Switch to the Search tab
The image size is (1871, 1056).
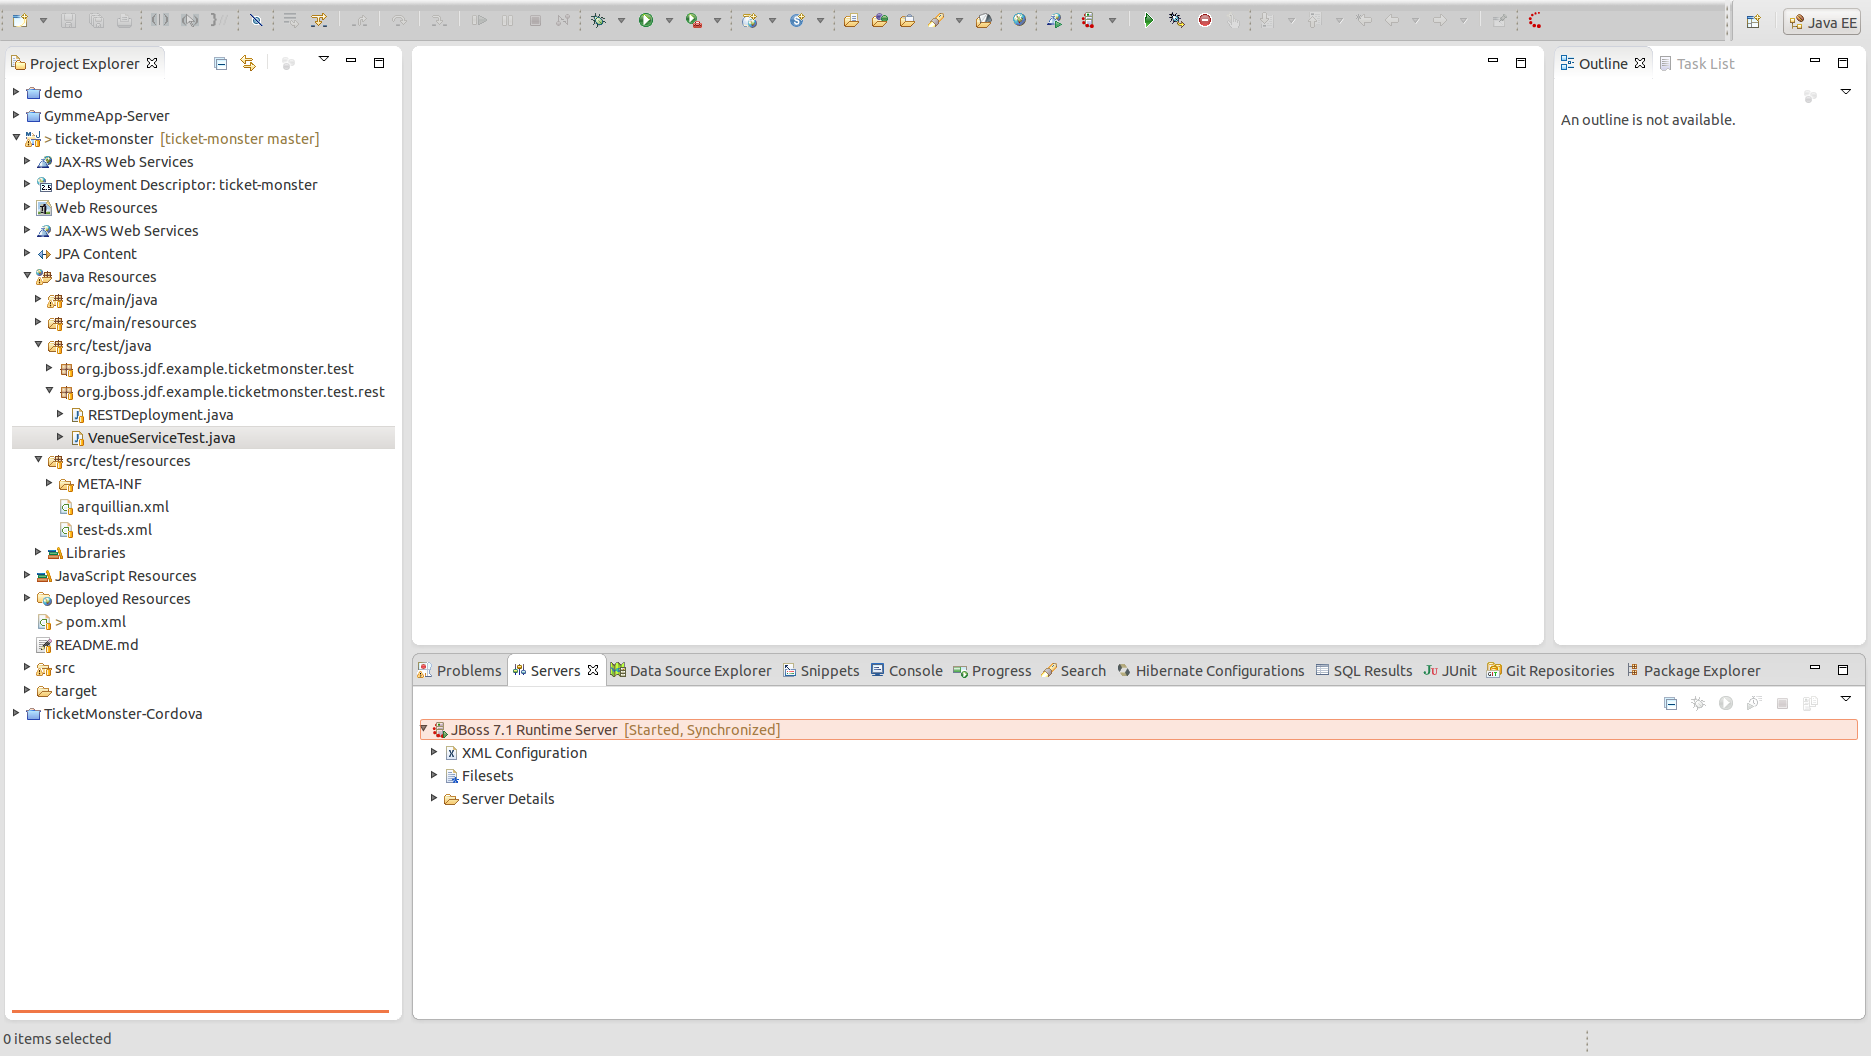tap(1074, 671)
